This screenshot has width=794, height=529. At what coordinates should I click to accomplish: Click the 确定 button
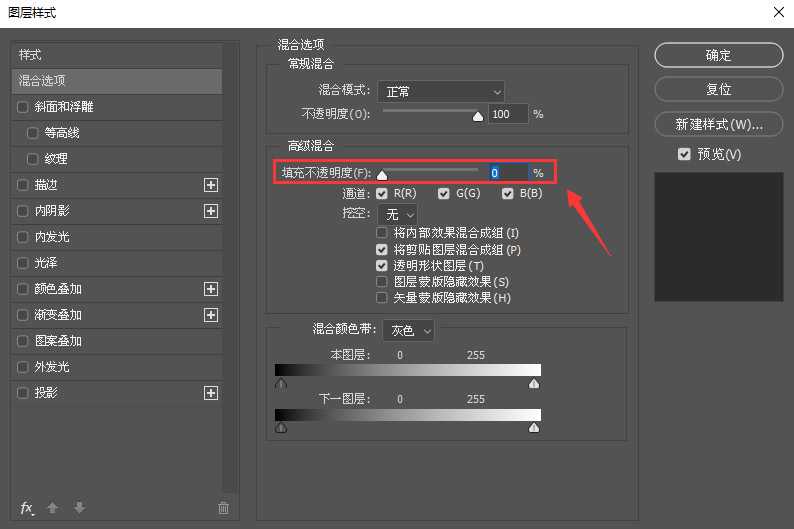[x=719, y=55]
